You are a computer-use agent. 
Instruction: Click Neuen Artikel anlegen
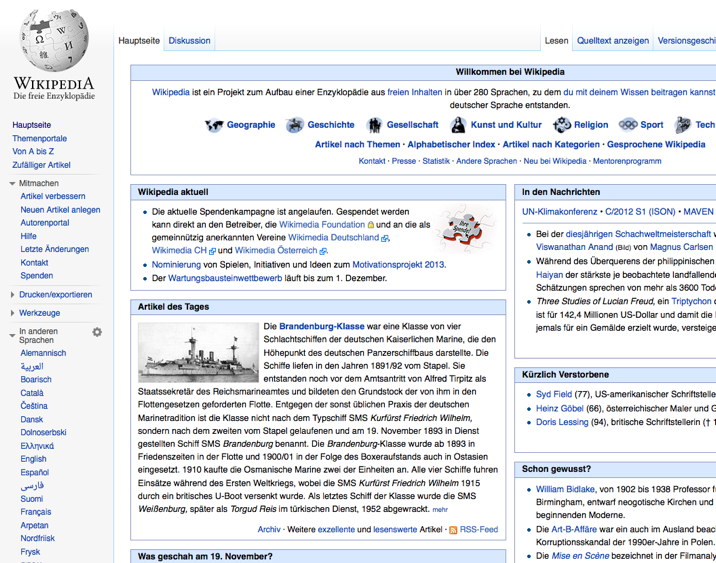point(60,210)
